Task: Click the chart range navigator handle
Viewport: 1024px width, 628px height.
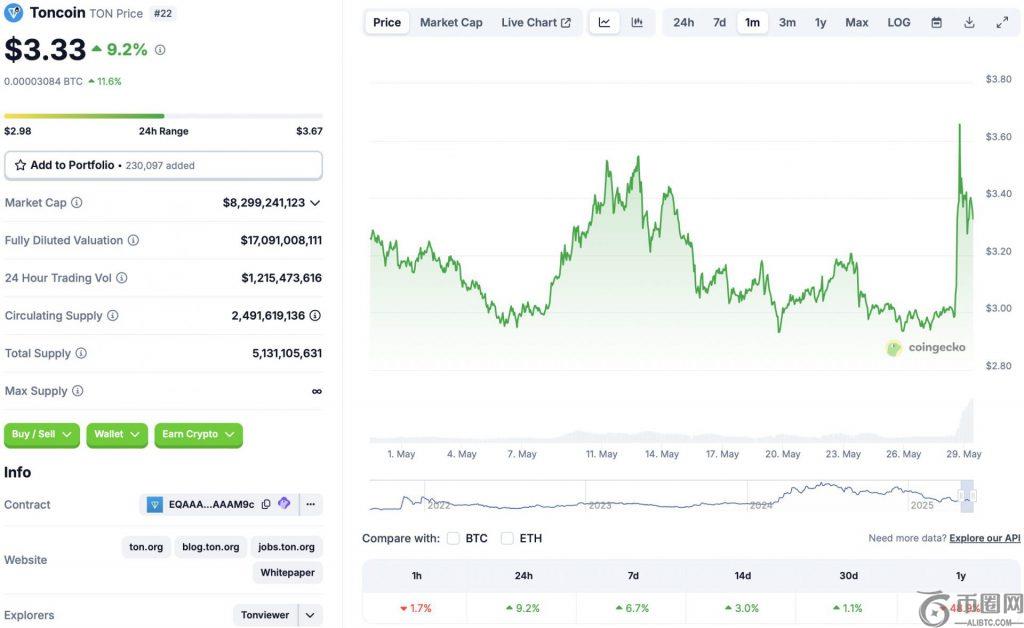Action: click(967, 495)
